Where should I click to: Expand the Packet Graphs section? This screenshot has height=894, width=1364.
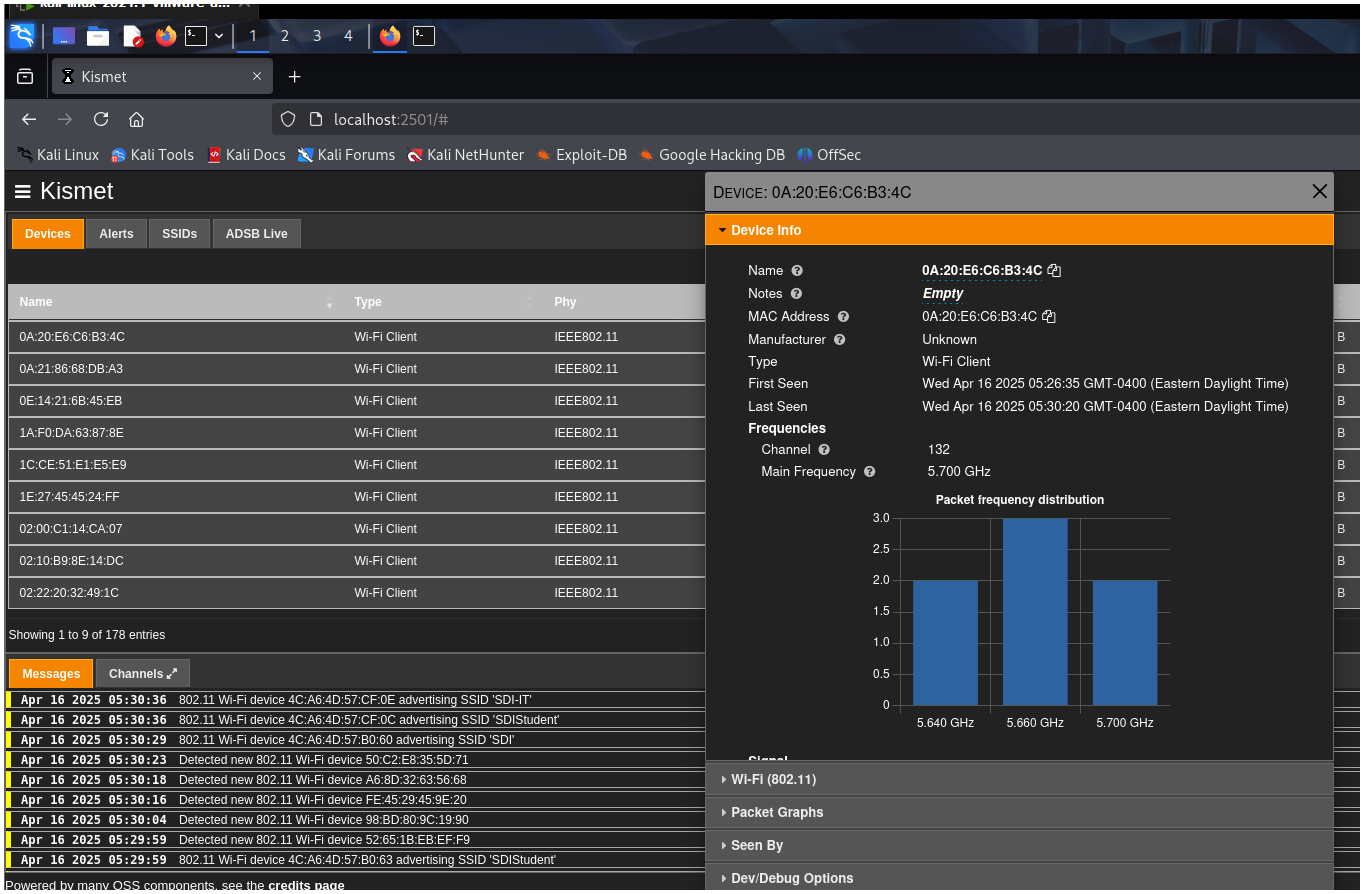tap(1019, 812)
